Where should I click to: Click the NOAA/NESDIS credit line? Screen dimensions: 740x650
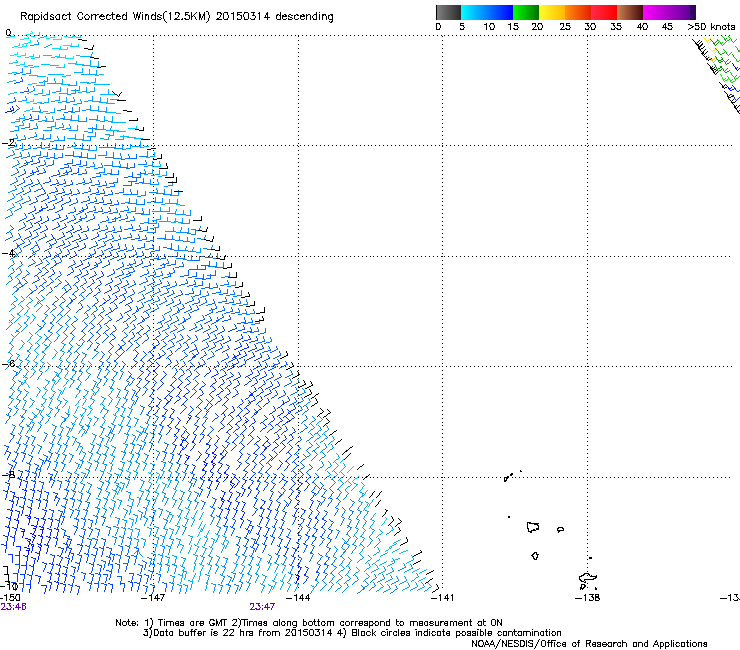pos(589,643)
